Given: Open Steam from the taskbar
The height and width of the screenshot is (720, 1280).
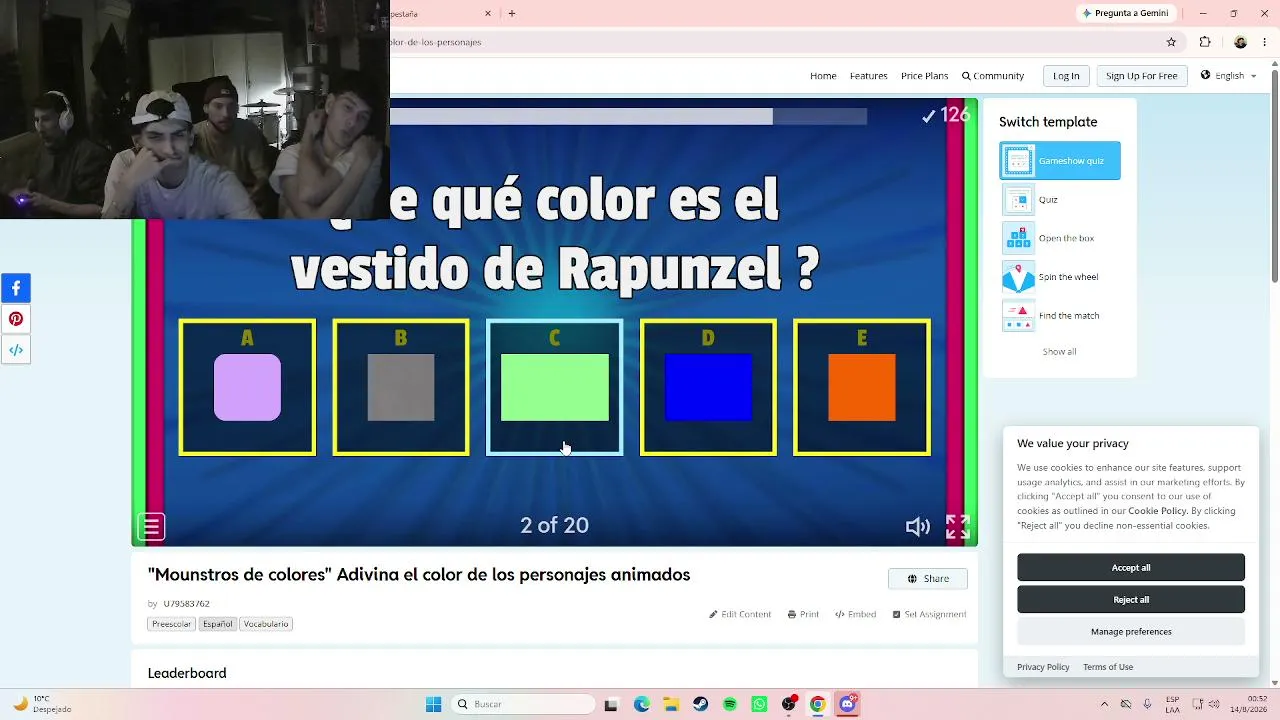Looking at the screenshot, I should click(x=700, y=704).
